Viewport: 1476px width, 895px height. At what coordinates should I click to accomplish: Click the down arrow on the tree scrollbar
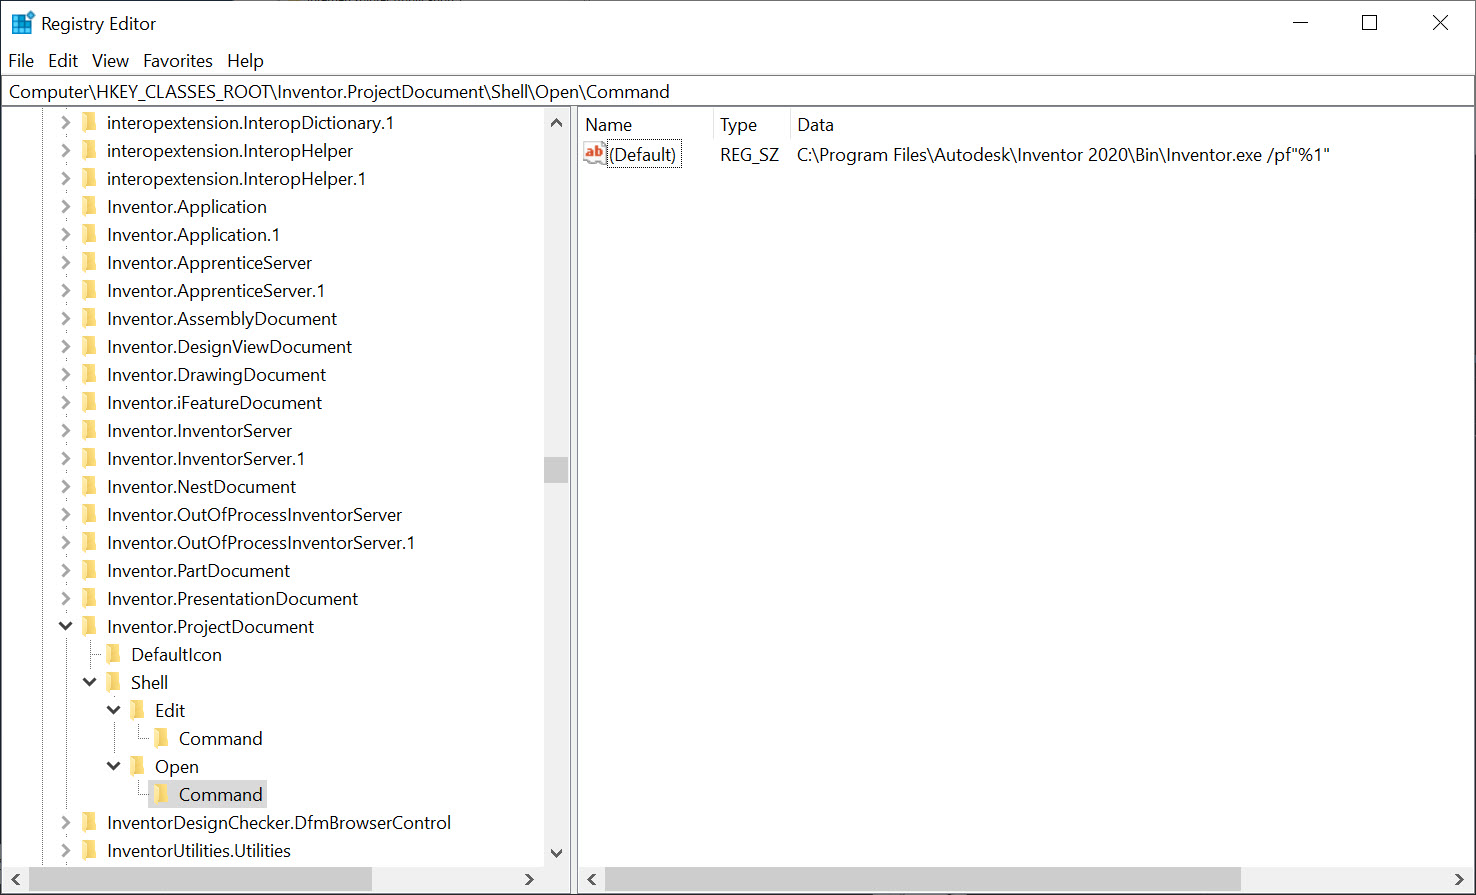click(x=556, y=852)
